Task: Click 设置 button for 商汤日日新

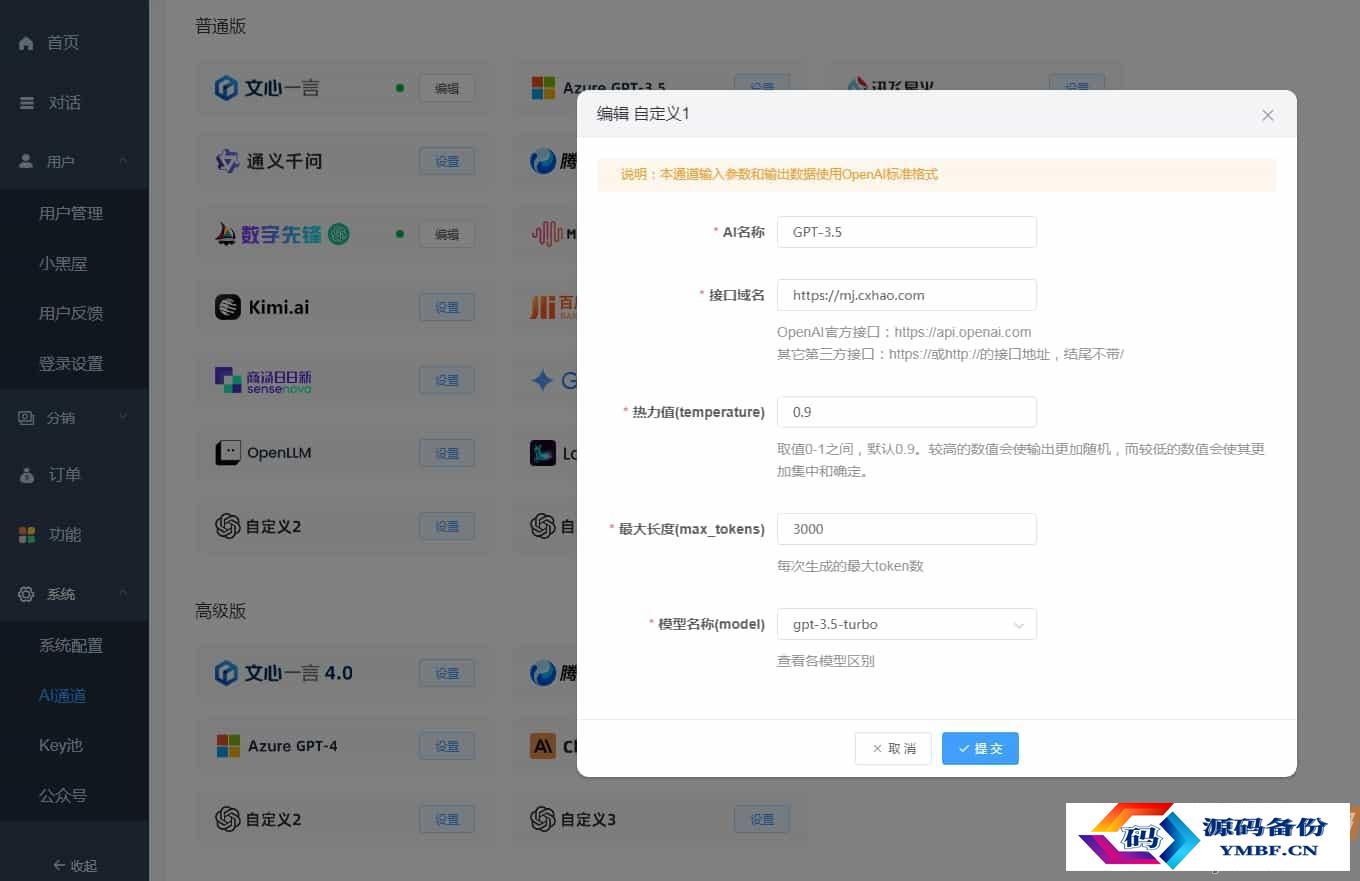Action: pyautogui.click(x=447, y=380)
